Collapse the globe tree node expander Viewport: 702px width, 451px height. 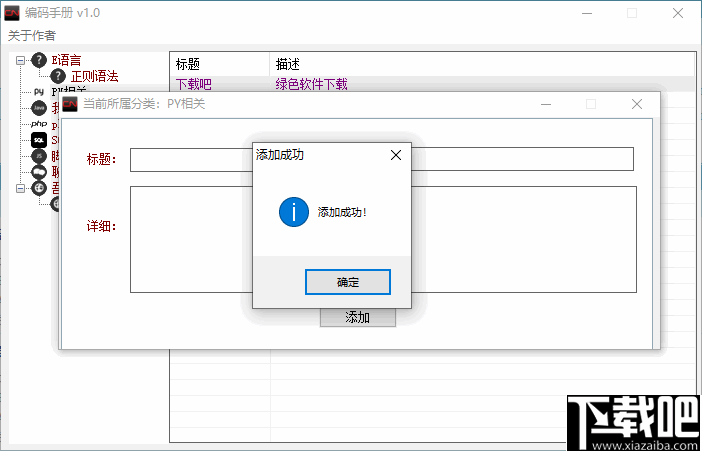pos(21,189)
